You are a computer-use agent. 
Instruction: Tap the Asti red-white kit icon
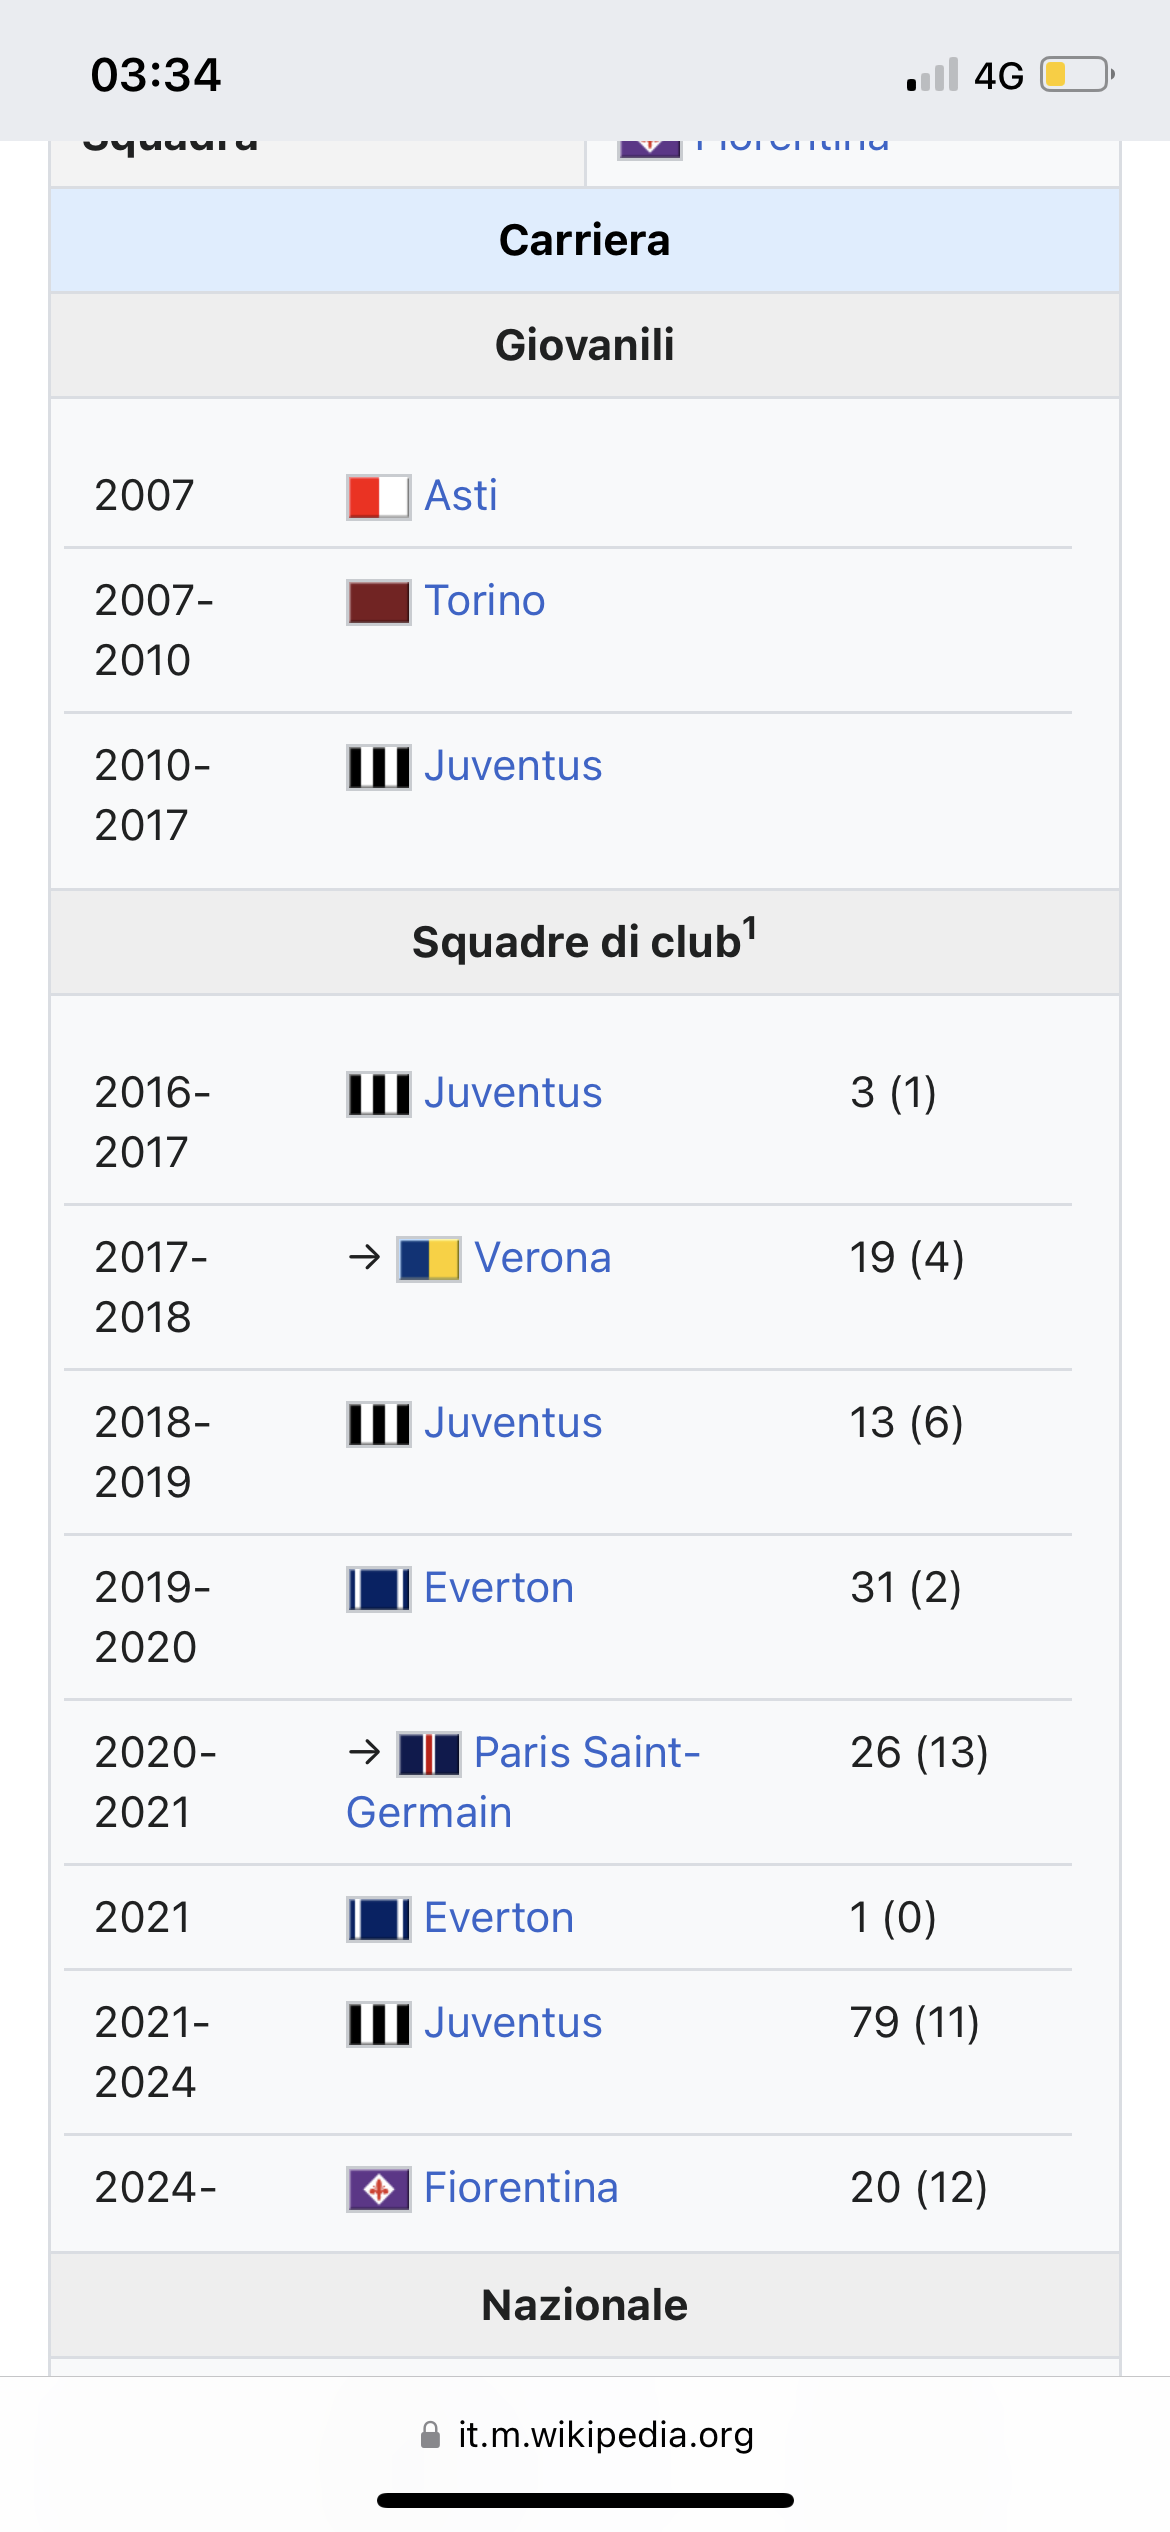click(378, 497)
